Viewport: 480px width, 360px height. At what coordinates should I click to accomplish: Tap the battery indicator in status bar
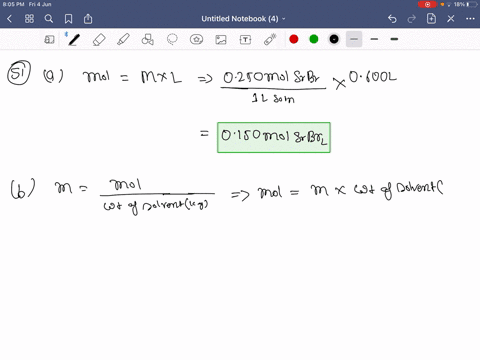pos(472,4)
